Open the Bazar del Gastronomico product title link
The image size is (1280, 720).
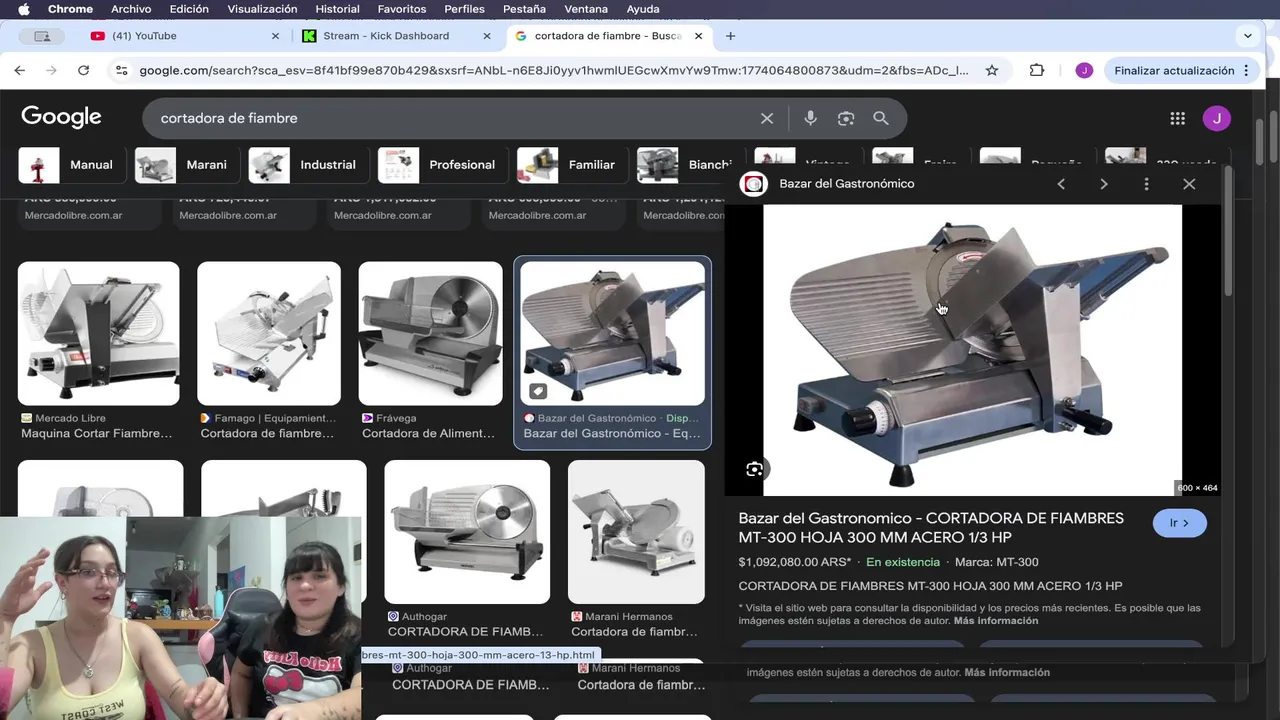click(x=931, y=527)
